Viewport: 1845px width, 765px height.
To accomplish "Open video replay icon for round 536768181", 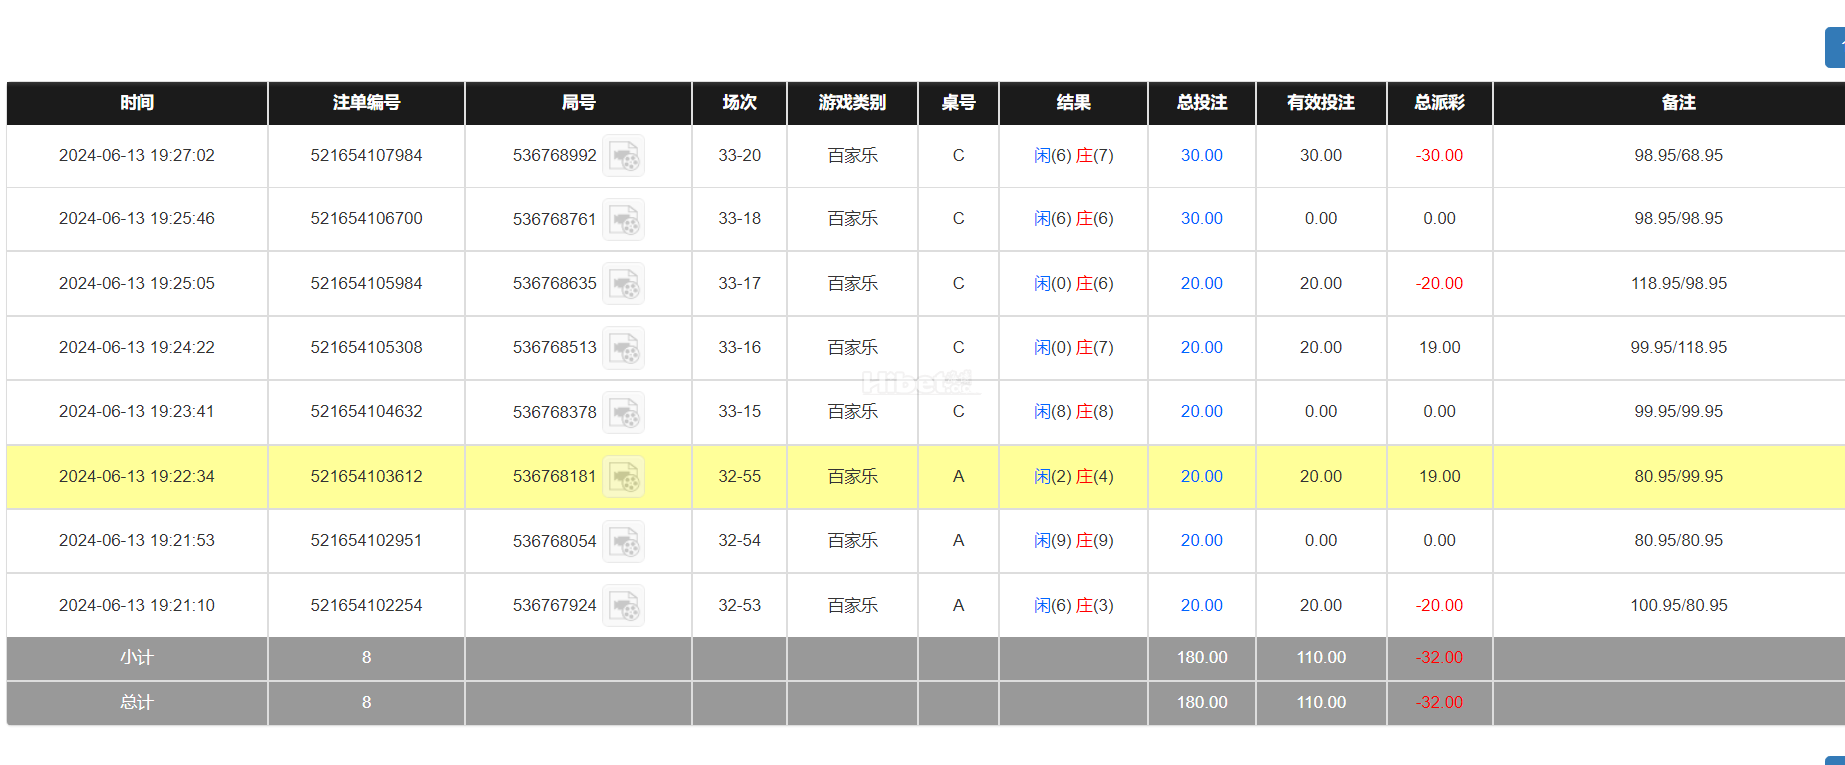I will click(624, 477).
